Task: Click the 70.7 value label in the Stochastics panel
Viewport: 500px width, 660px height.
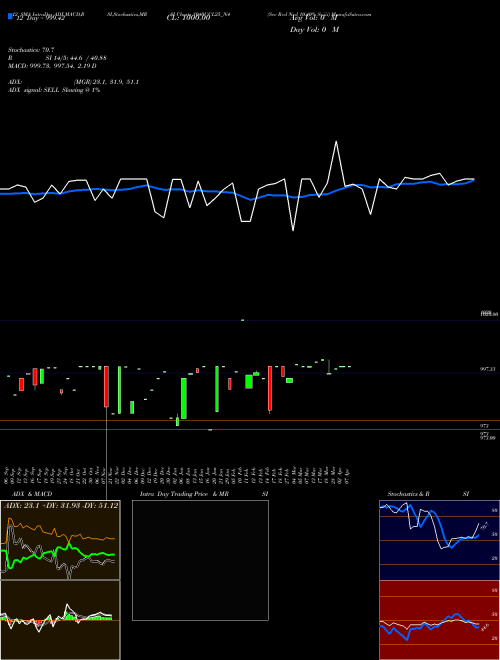Action: [x=484, y=526]
